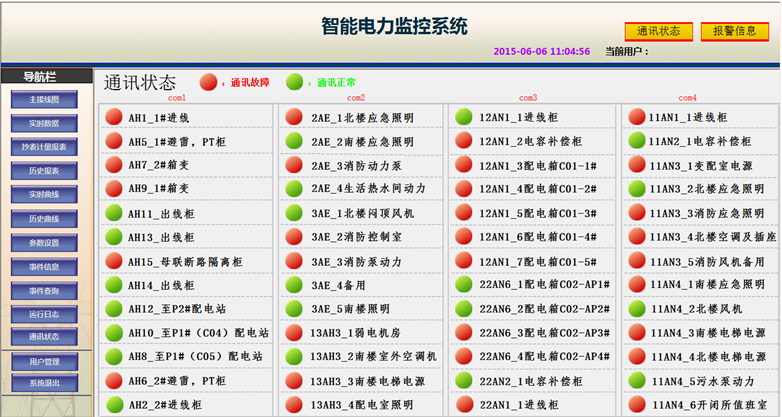
Task: Click the 系统退出 button
Action: (44, 383)
